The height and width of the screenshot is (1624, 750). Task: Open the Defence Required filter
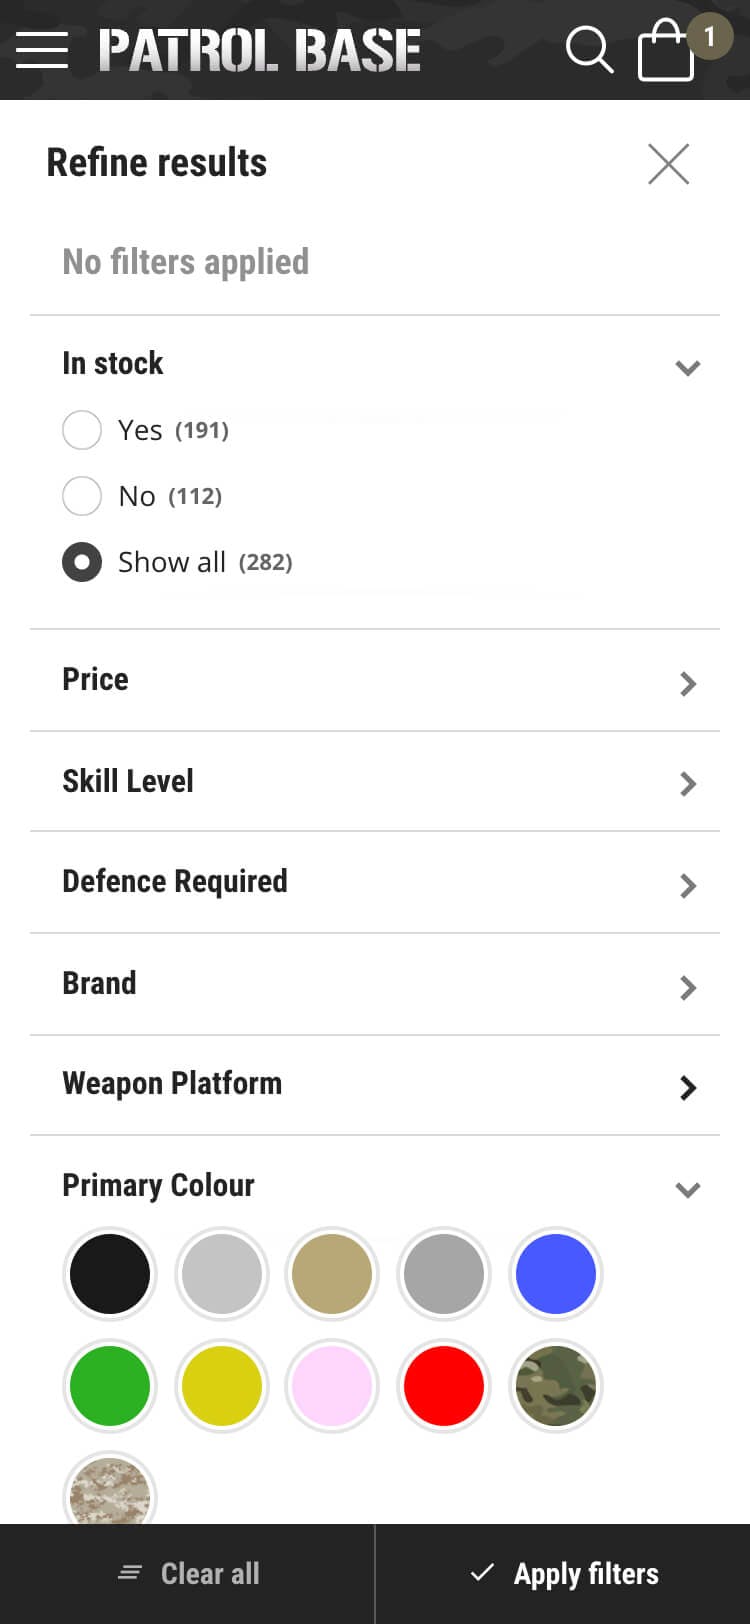click(x=374, y=883)
